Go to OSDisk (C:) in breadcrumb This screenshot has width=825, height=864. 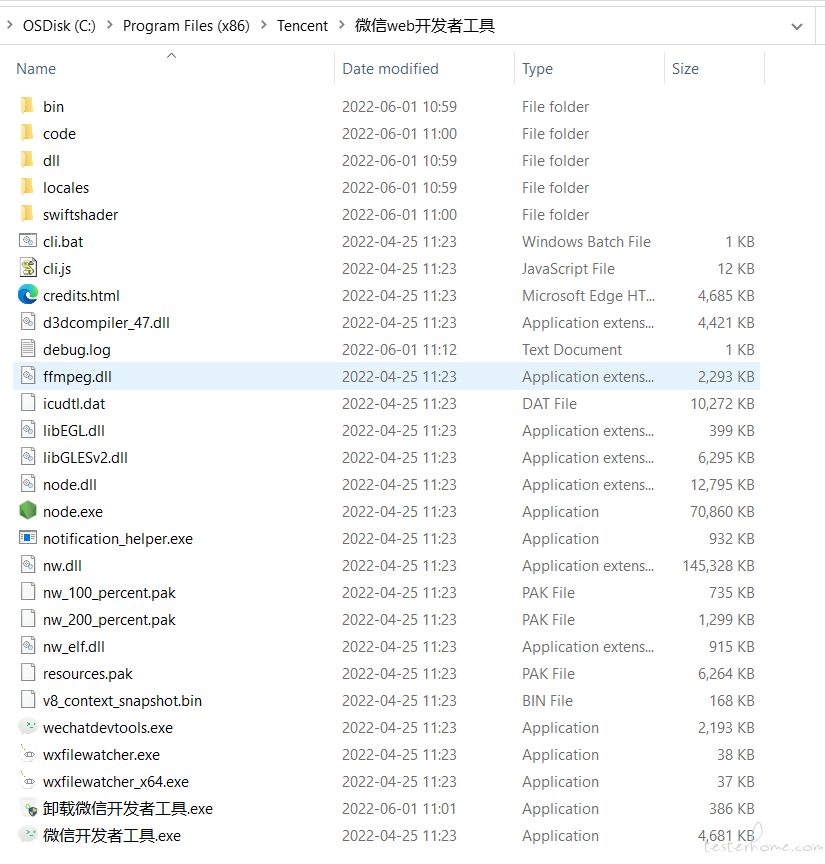tap(59, 26)
